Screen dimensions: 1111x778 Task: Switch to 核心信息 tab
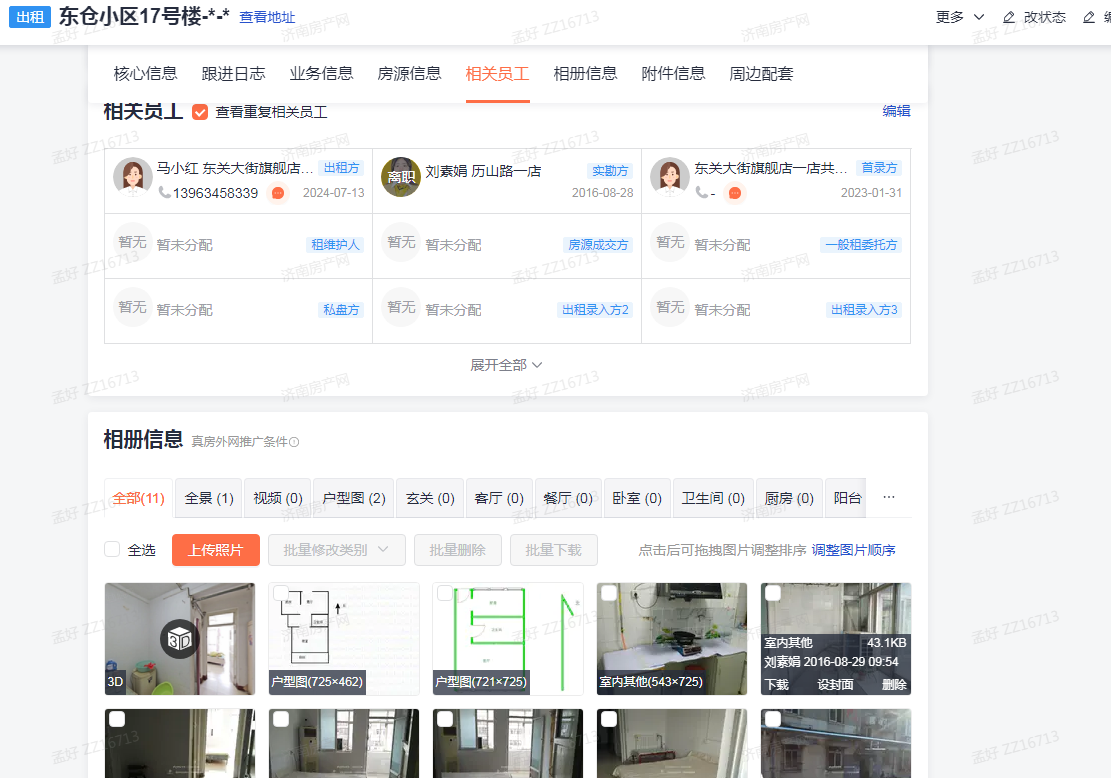145,74
